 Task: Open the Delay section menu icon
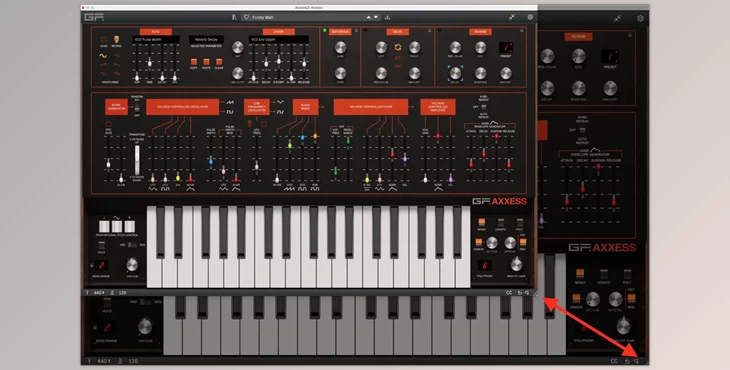click(x=430, y=31)
